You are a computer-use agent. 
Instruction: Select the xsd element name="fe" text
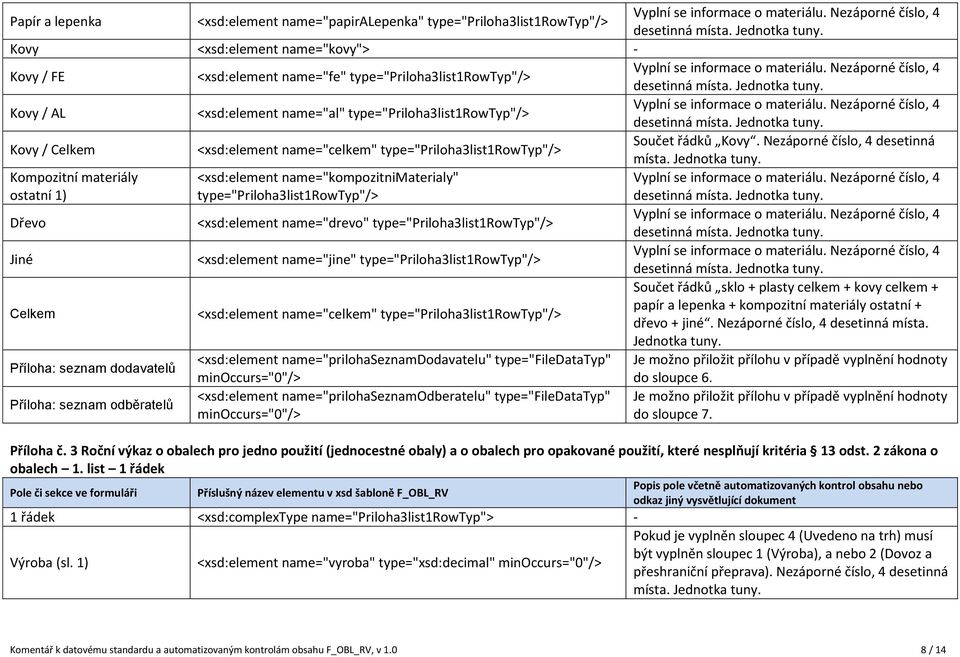point(364,77)
